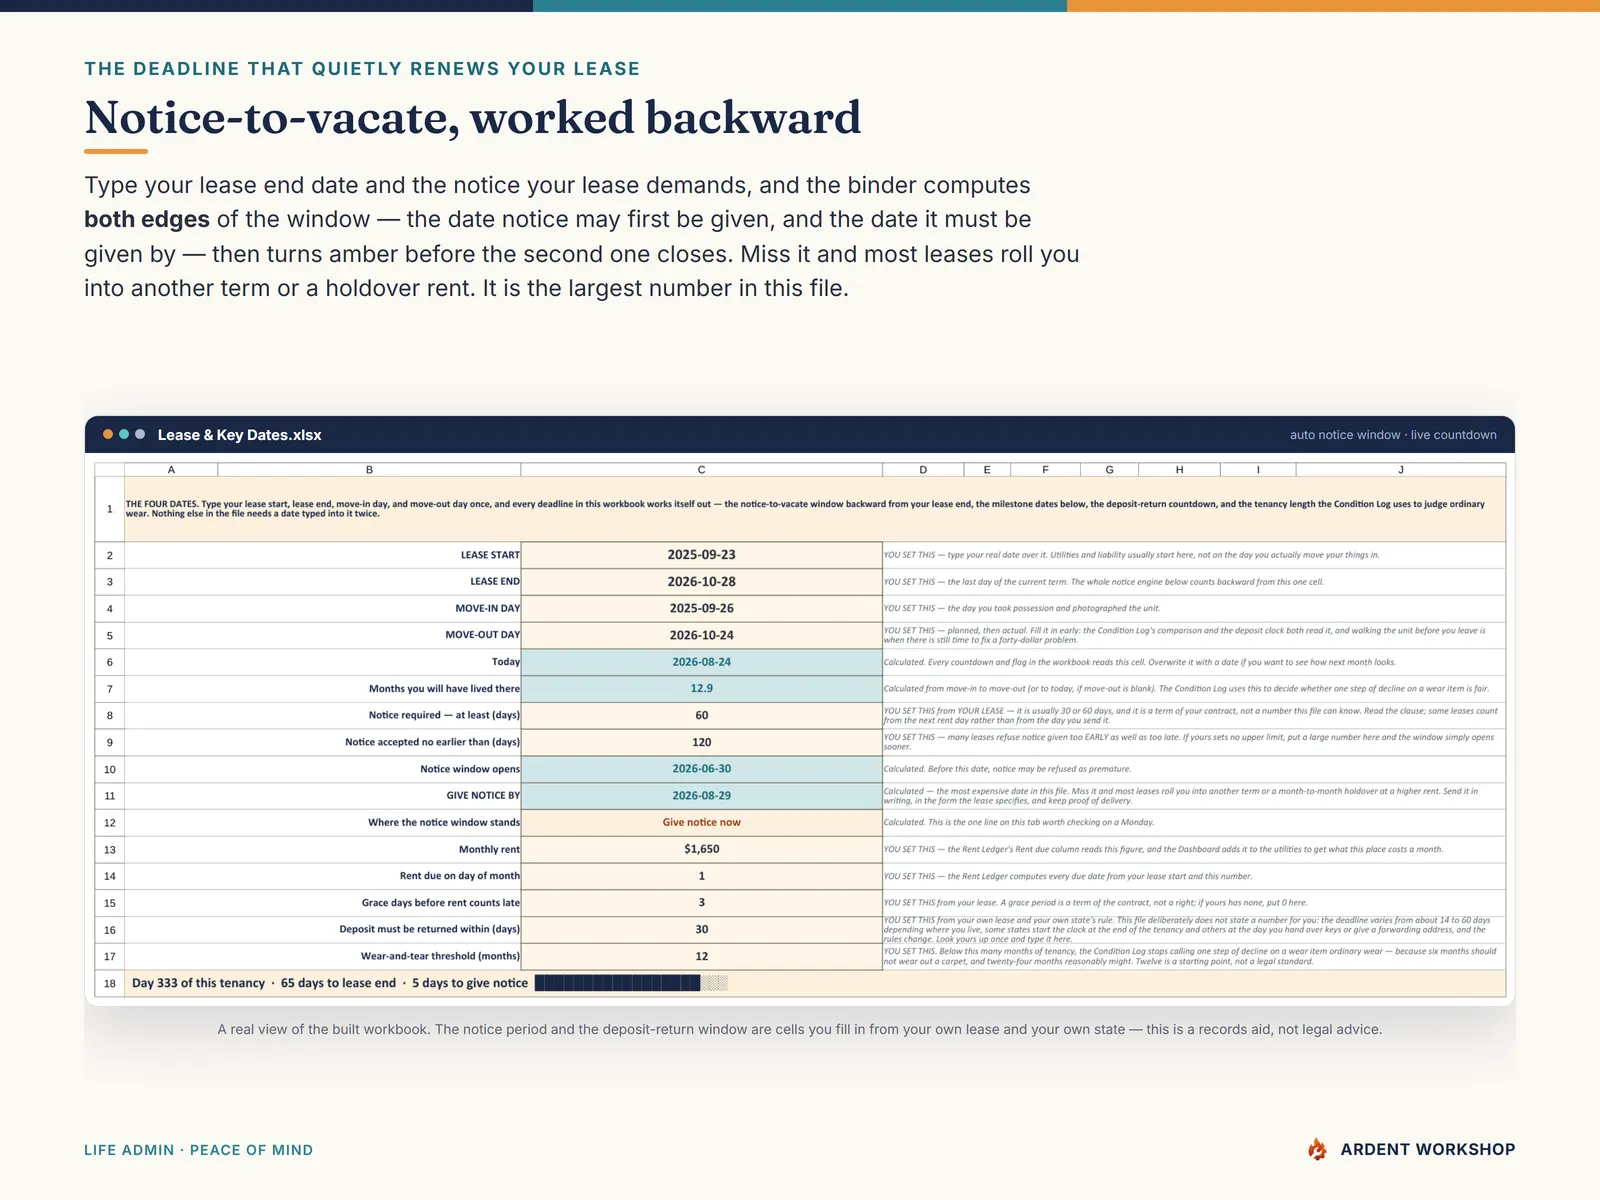
Task: Click 'THE FOUR DATES' instruction banner cell
Action: [x=815, y=509]
